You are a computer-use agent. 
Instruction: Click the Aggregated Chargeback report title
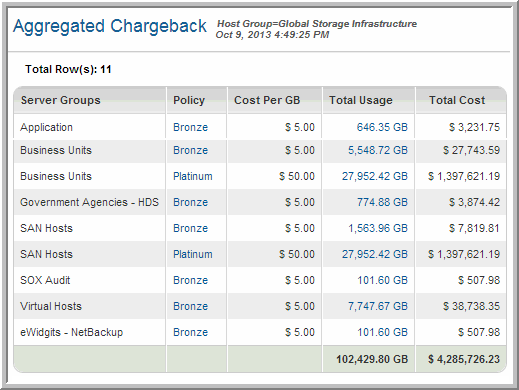point(110,27)
